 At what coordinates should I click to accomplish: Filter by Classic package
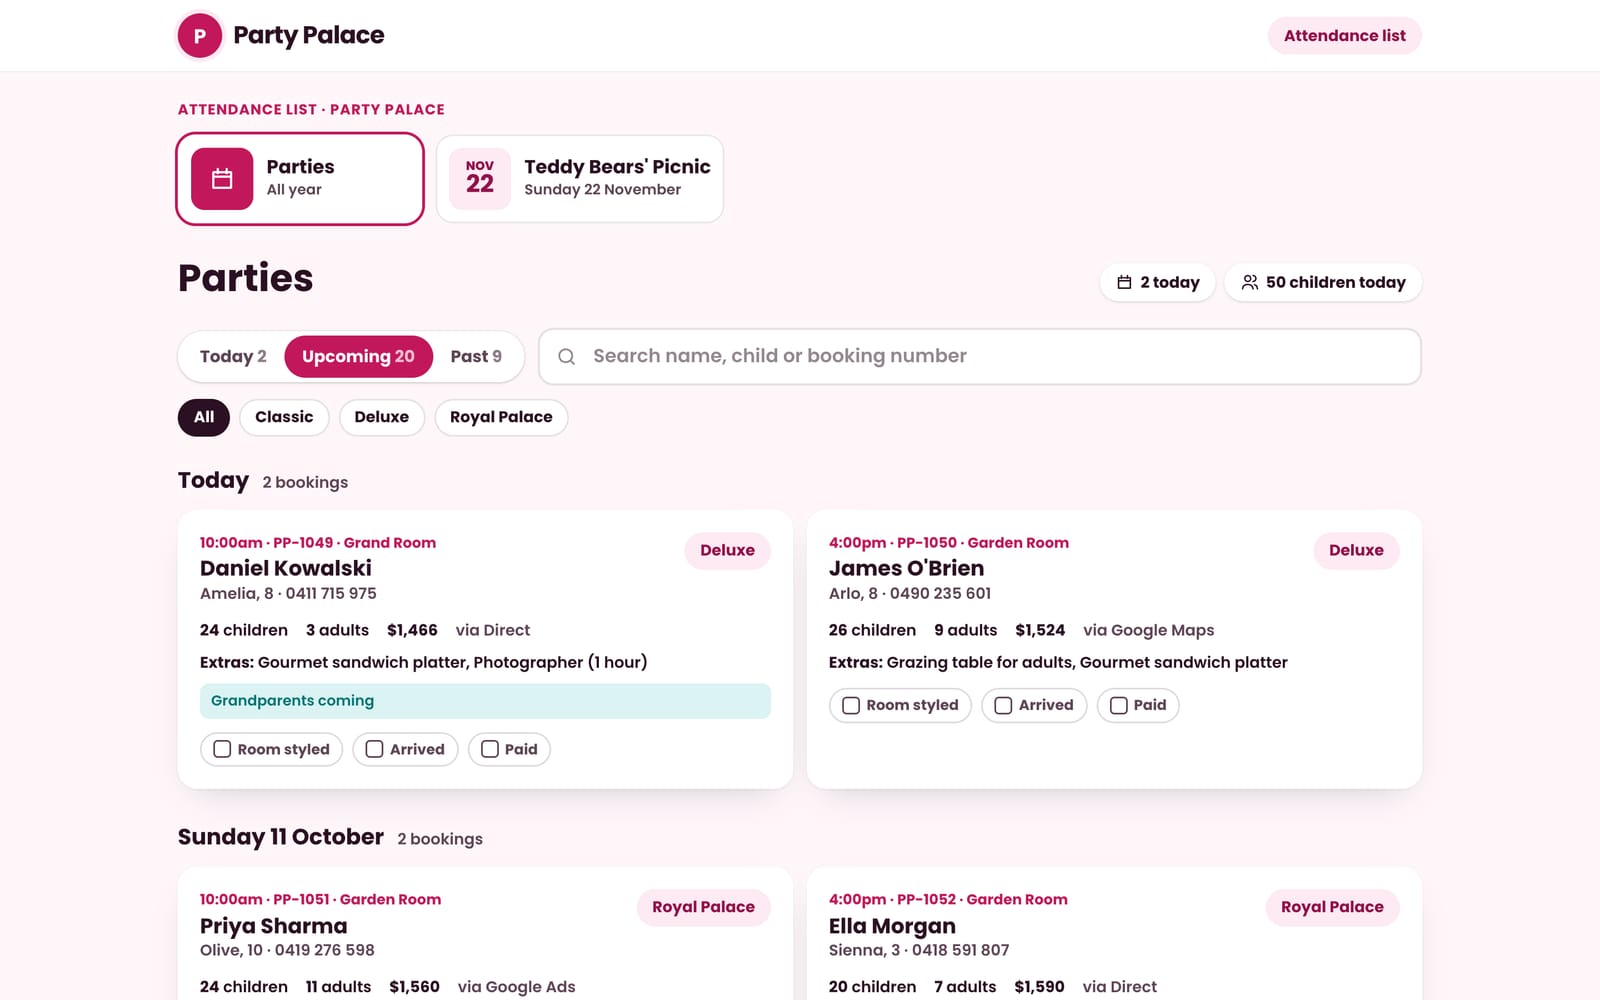[284, 418]
